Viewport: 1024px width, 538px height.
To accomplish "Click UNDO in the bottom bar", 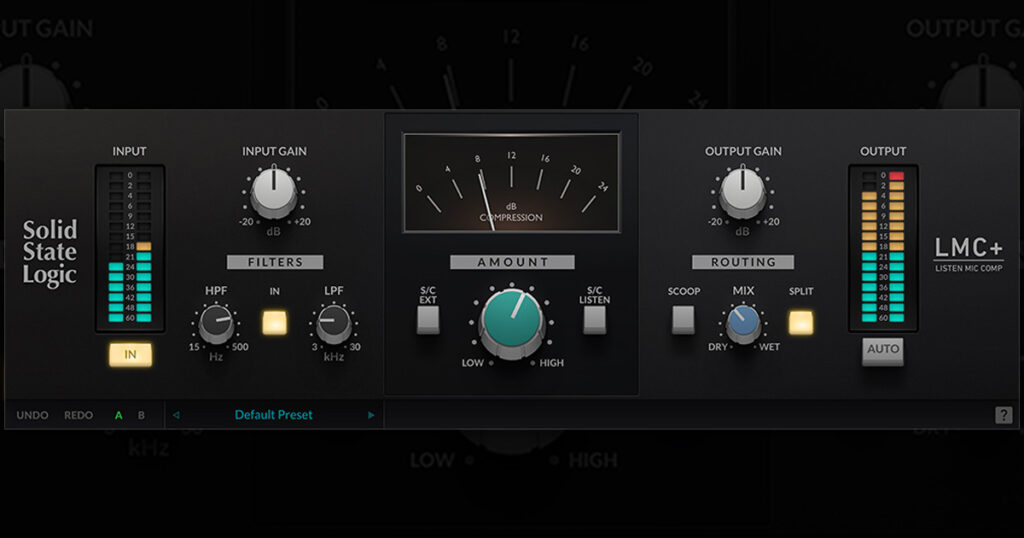I will click(x=32, y=415).
